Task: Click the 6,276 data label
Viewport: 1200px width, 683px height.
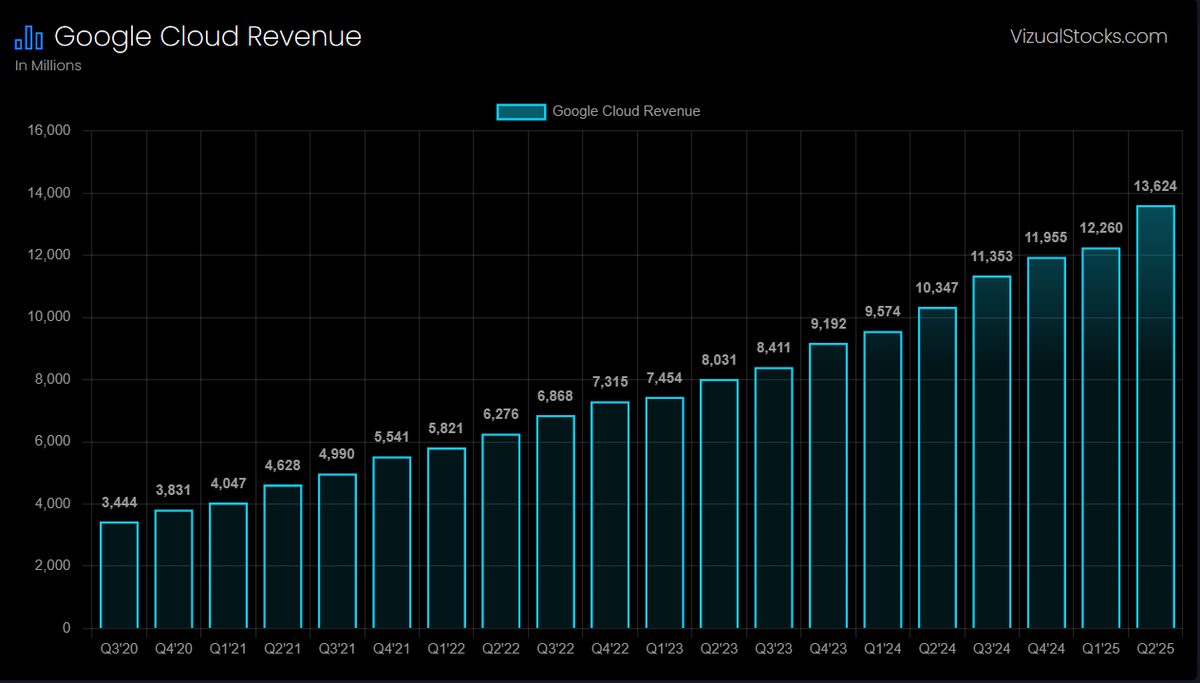Action: [501, 414]
